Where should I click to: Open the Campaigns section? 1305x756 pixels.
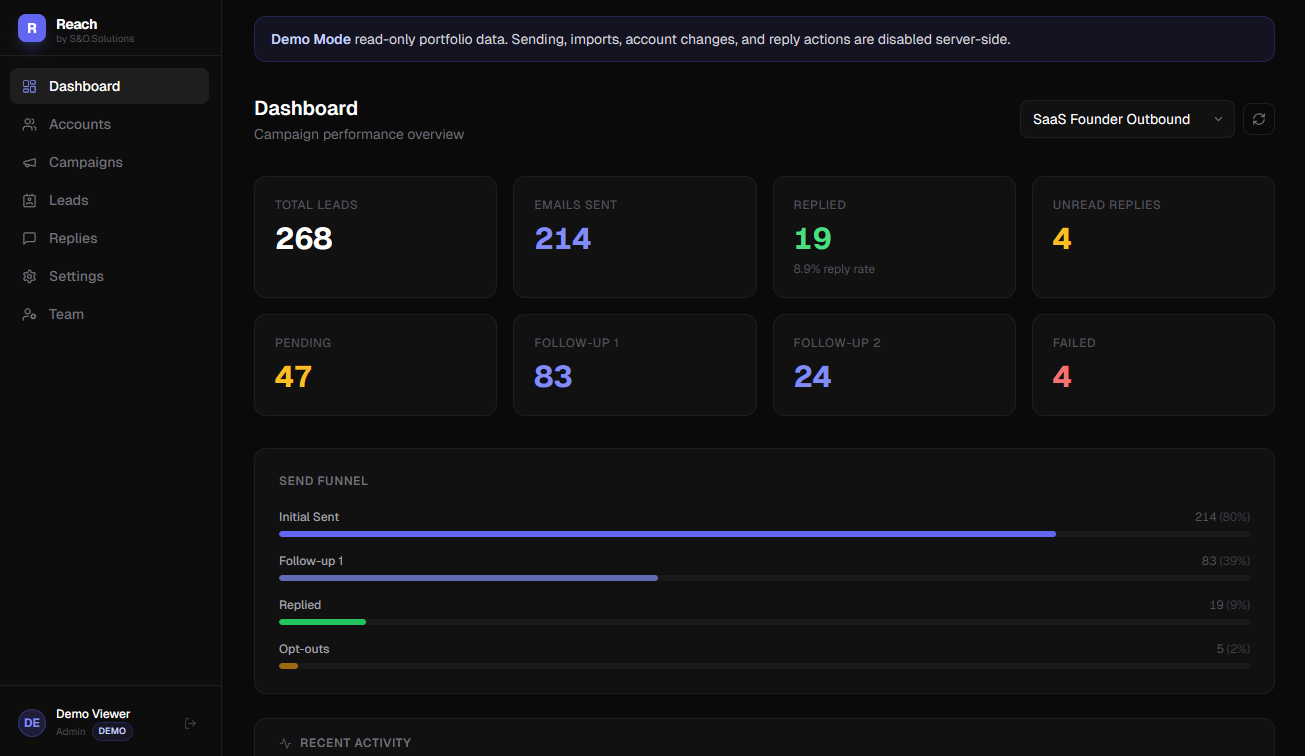click(110, 162)
